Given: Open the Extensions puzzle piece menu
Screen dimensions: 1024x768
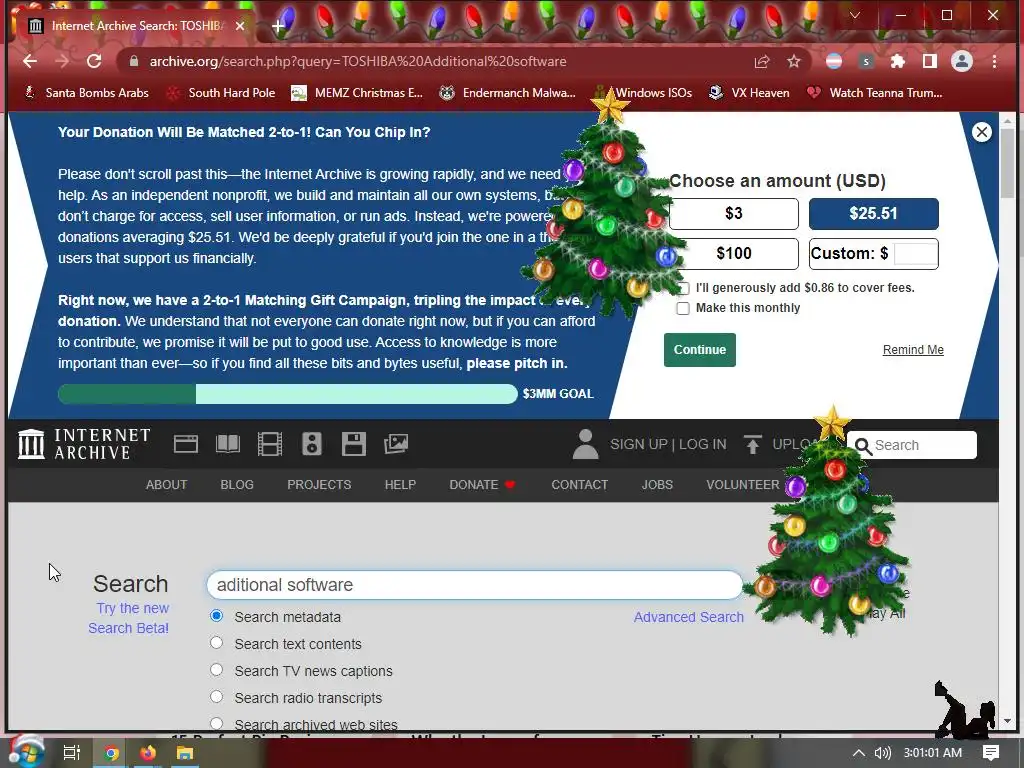Looking at the screenshot, I should pyautogui.click(x=898, y=61).
